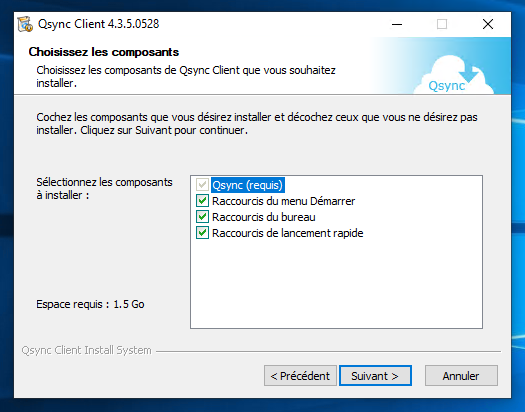Click the Espace requis 1.5 Go text
Viewport: 525px width, 412px height.
tap(90, 304)
